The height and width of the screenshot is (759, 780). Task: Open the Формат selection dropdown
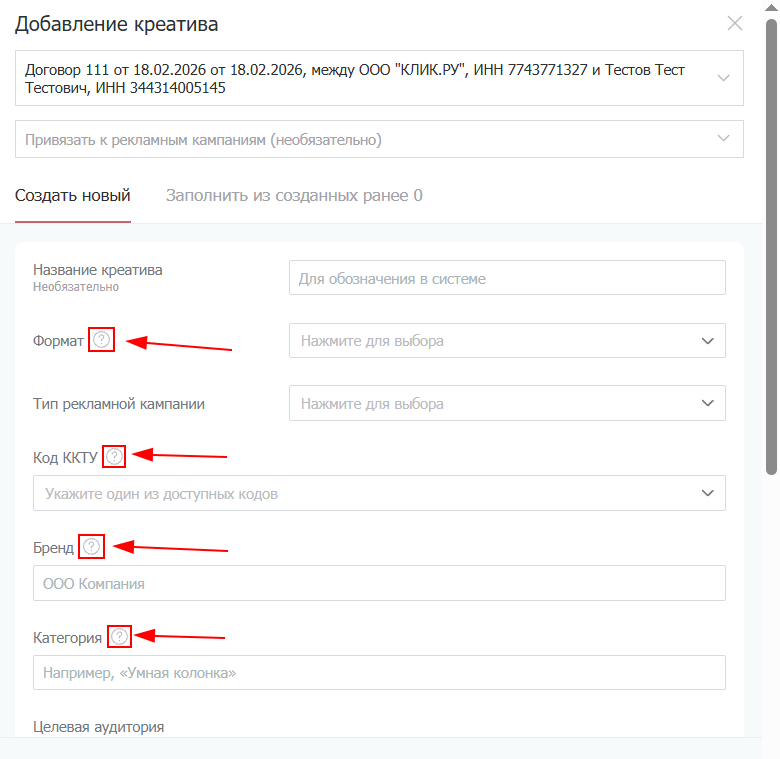click(507, 341)
